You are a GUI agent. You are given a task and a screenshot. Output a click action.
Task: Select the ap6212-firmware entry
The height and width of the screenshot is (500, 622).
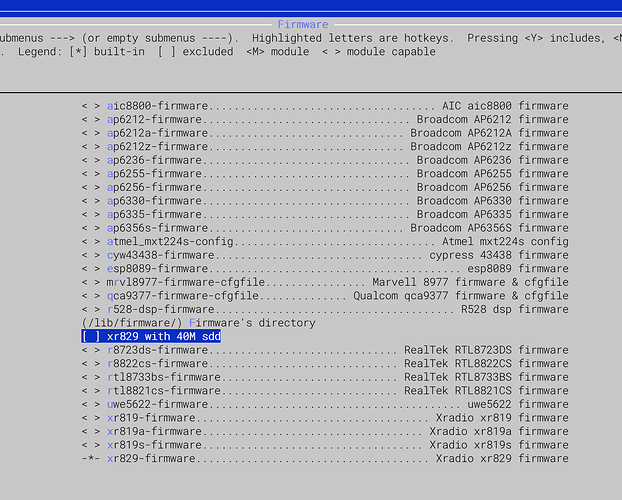(x=325, y=119)
